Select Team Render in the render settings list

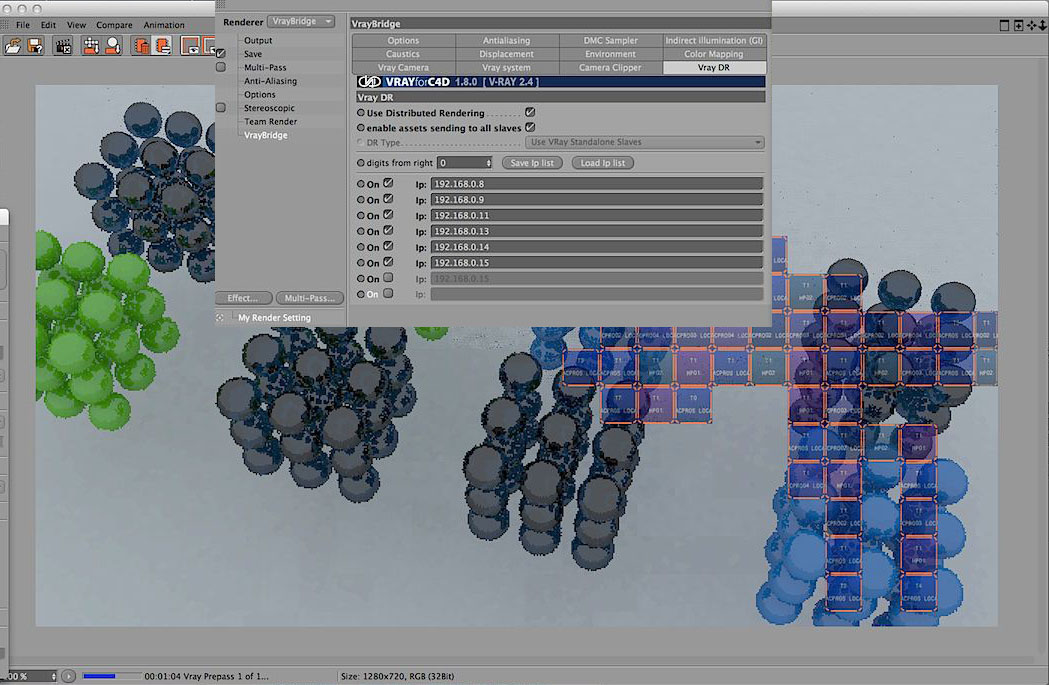point(270,122)
